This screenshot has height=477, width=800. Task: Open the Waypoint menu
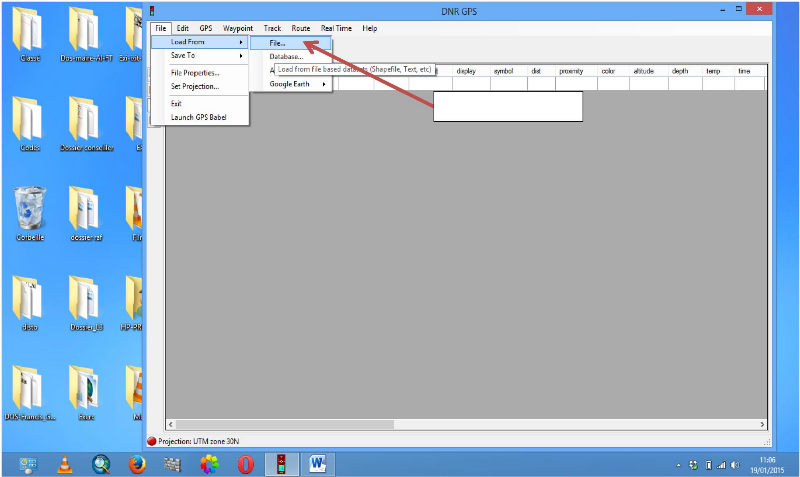coord(238,28)
